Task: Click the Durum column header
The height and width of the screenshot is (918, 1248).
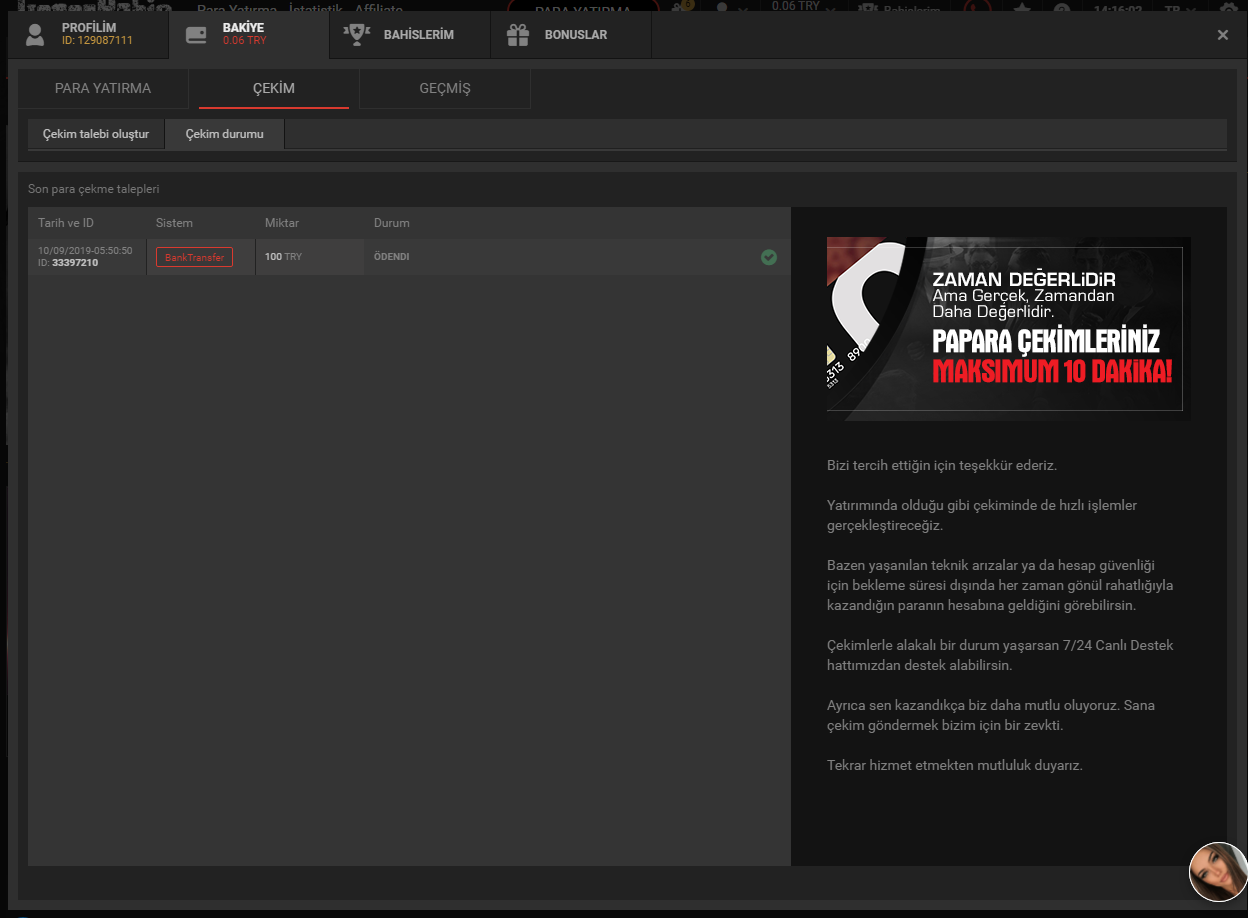Action: pyautogui.click(x=392, y=223)
